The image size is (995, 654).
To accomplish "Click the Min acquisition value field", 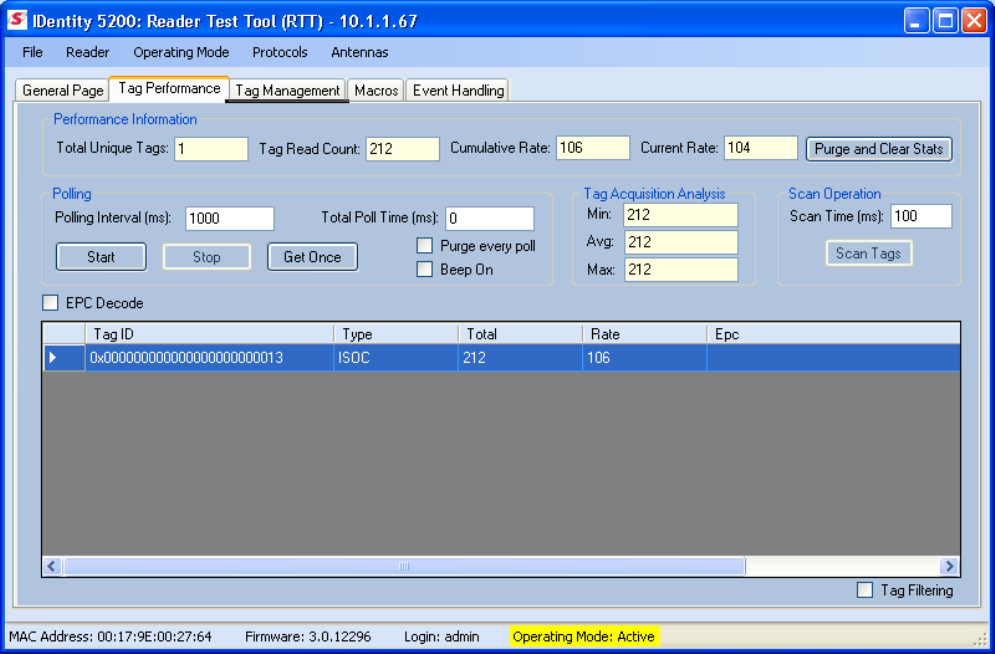I will pyautogui.click(x=681, y=214).
